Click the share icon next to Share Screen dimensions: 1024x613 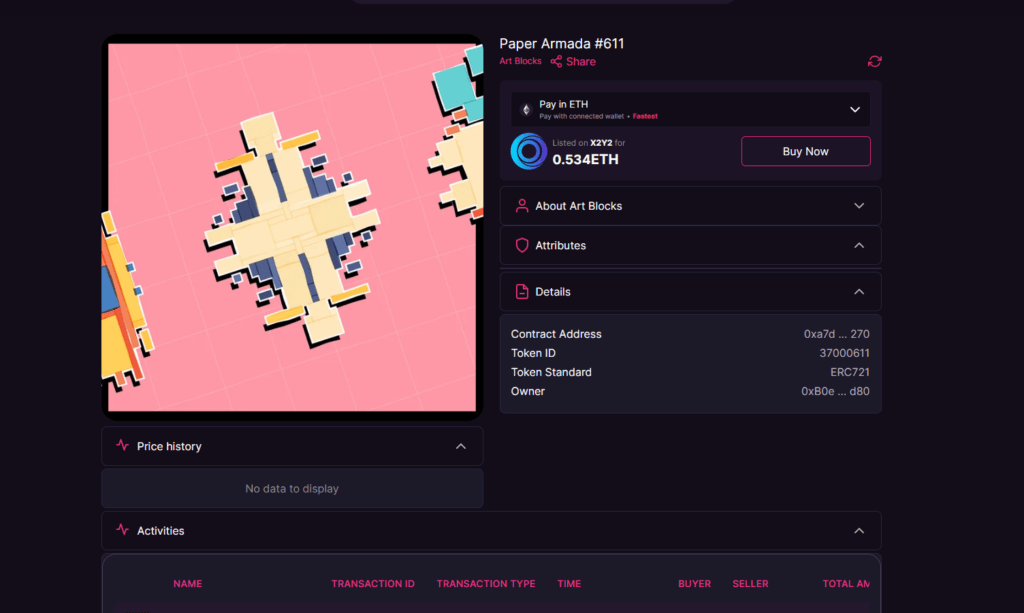click(x=556, y=62)
